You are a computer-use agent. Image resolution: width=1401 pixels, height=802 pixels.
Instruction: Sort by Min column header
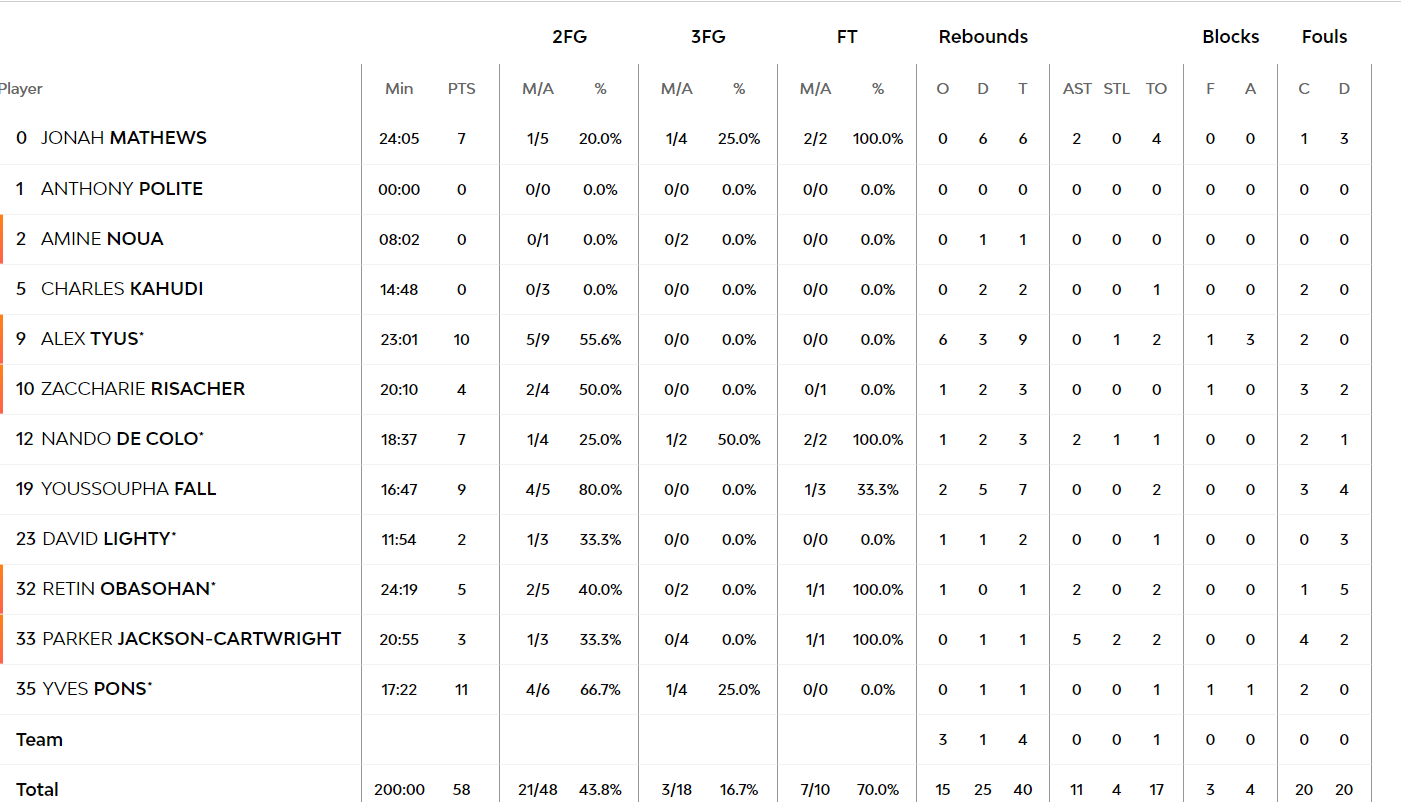click(x=399, y=89)
